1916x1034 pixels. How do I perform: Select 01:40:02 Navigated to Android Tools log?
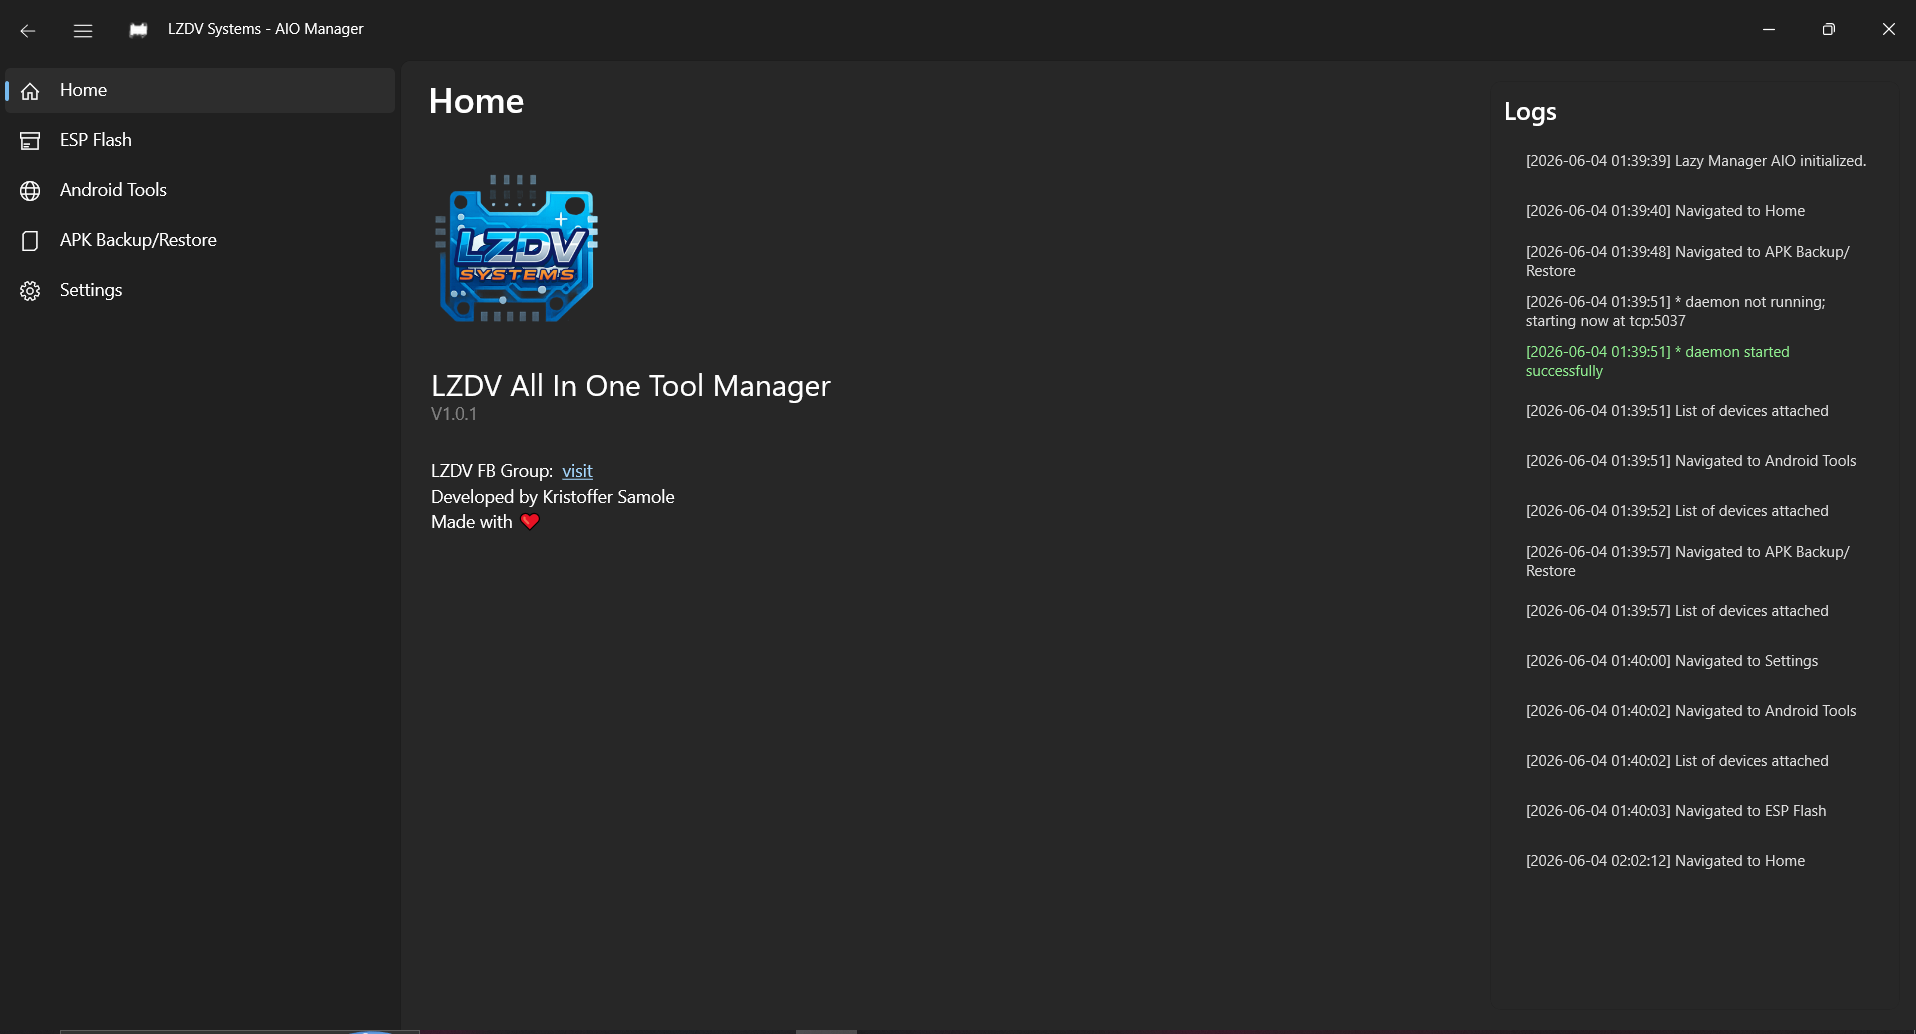(1691, 711)
